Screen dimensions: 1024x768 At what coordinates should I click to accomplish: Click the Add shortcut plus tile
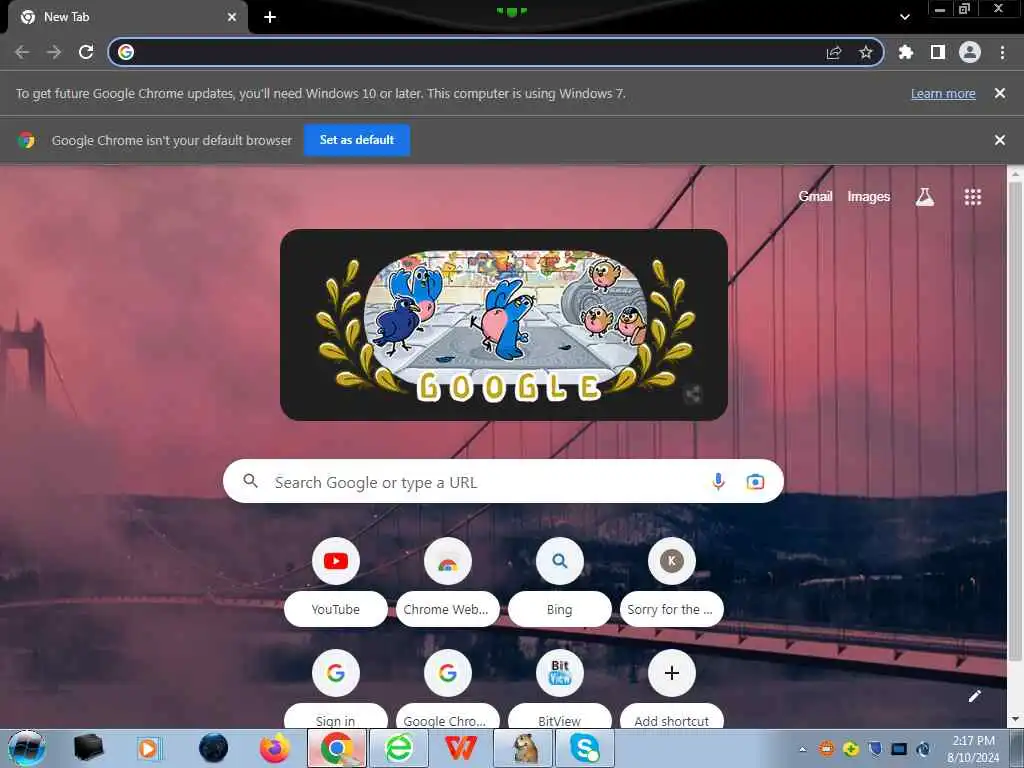(671, 689)
